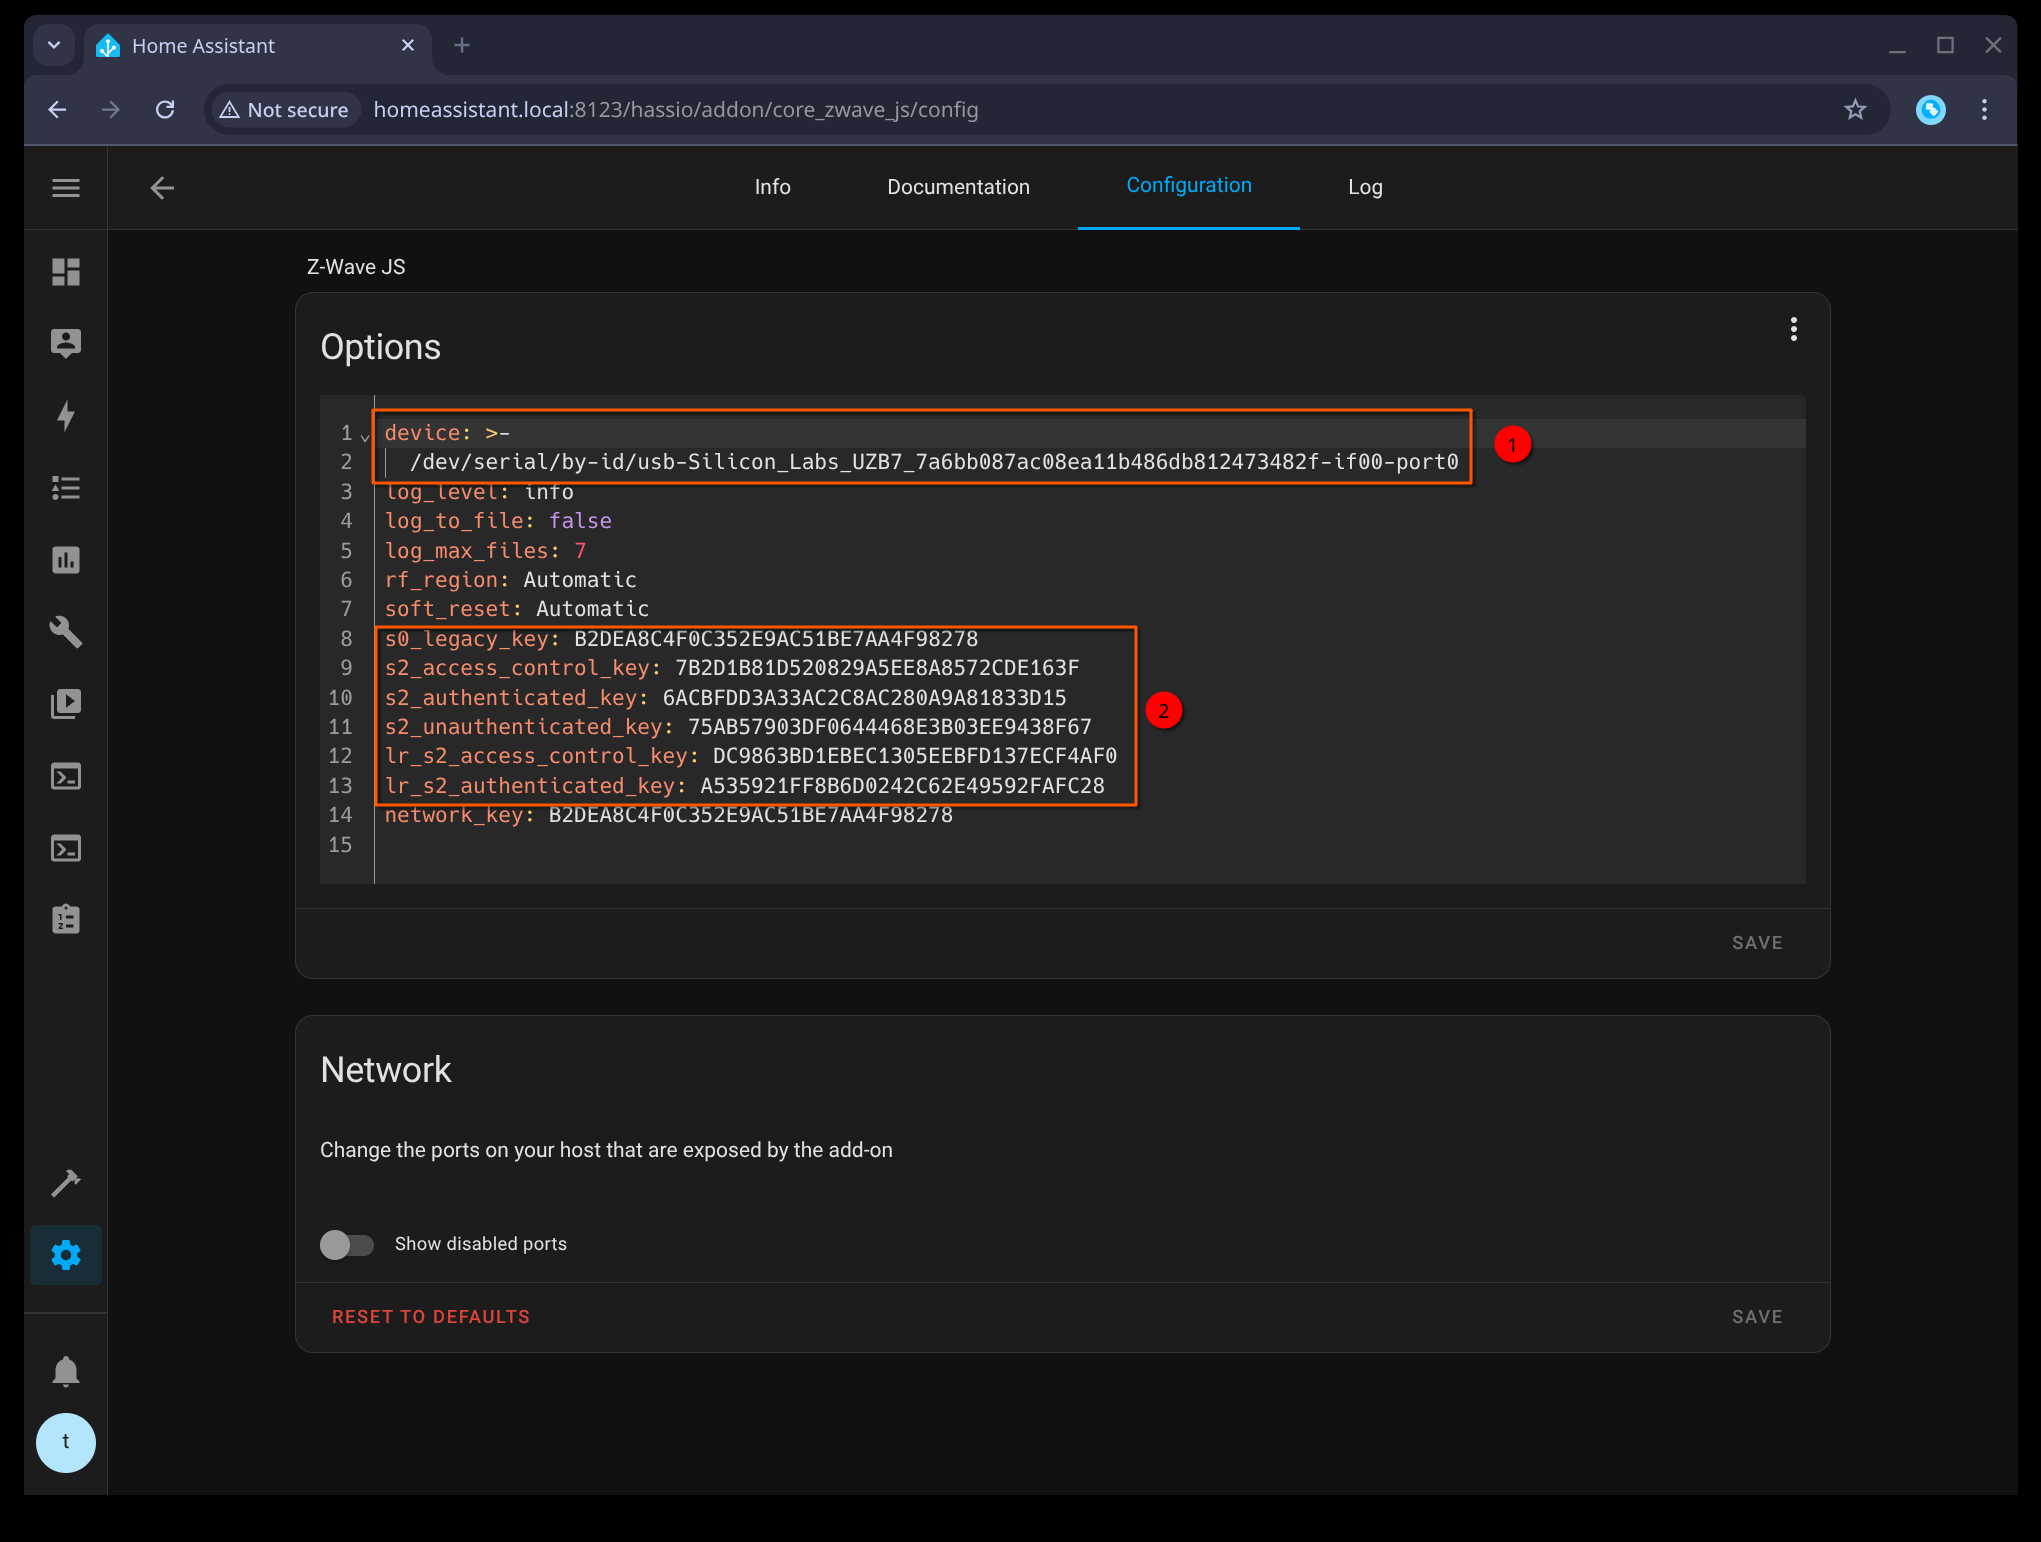Click the network_key line in editor
Image resolution: width=2041 pixels, height=1542 pixels.
[x=668, y=815]
